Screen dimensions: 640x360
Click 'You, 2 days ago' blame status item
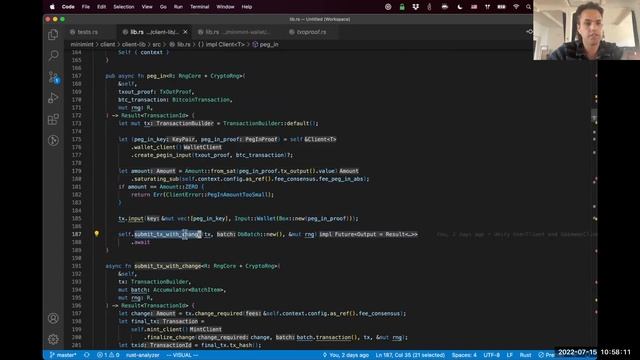(346, 355)
